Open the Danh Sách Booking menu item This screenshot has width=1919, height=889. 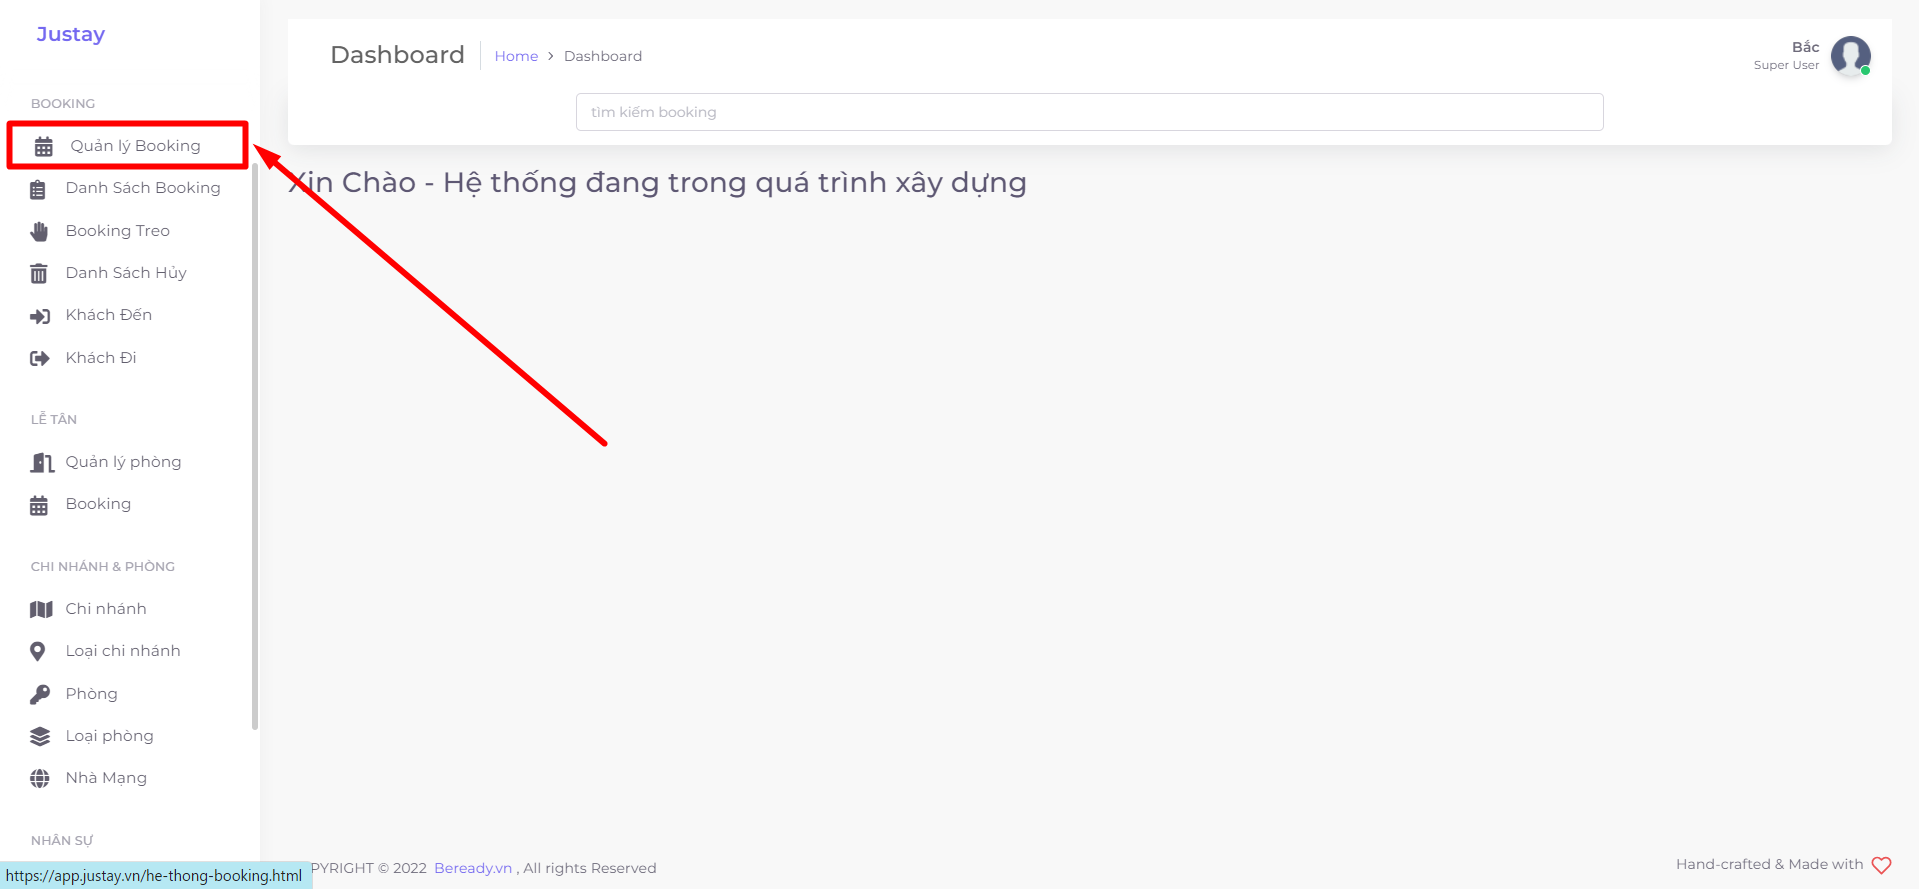(x=142, y=188)
